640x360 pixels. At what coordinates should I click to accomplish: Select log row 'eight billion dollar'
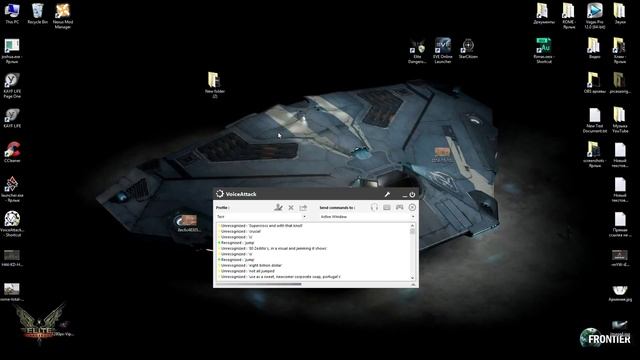[x=251, y=265]
